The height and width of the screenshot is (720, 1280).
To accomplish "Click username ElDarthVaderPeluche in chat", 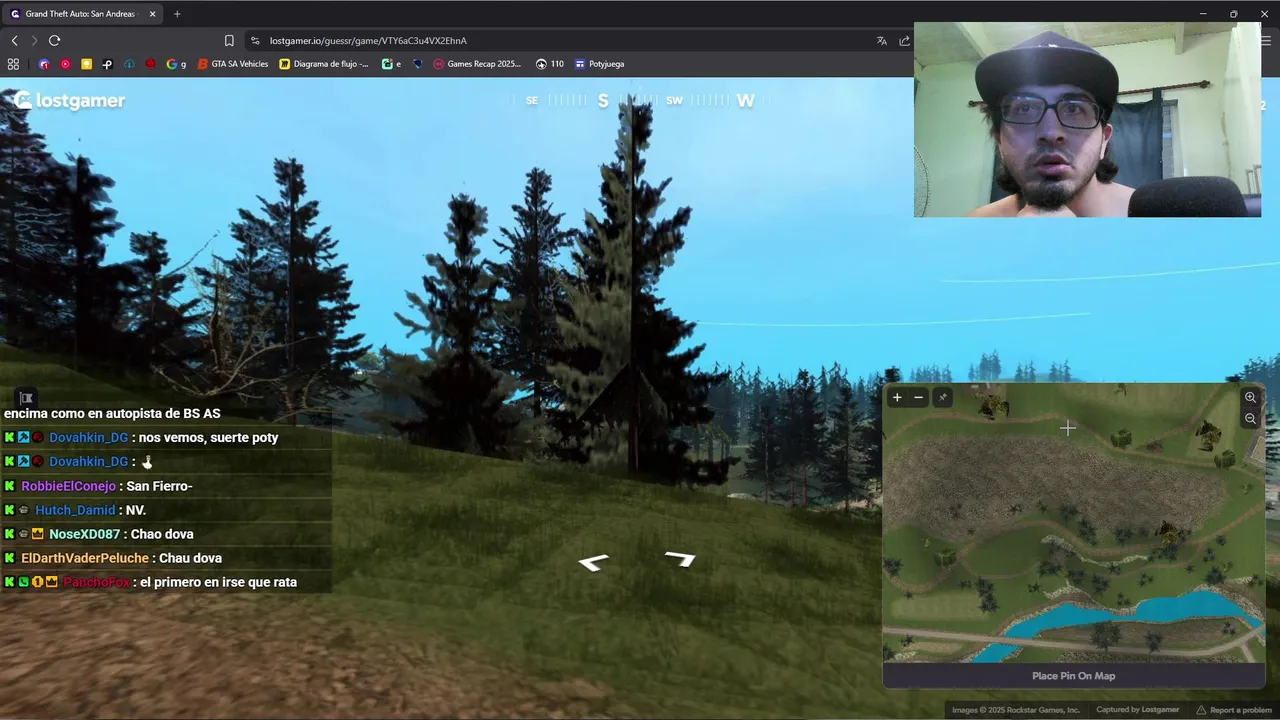I will pyautogui.click(x=85, y=558).
